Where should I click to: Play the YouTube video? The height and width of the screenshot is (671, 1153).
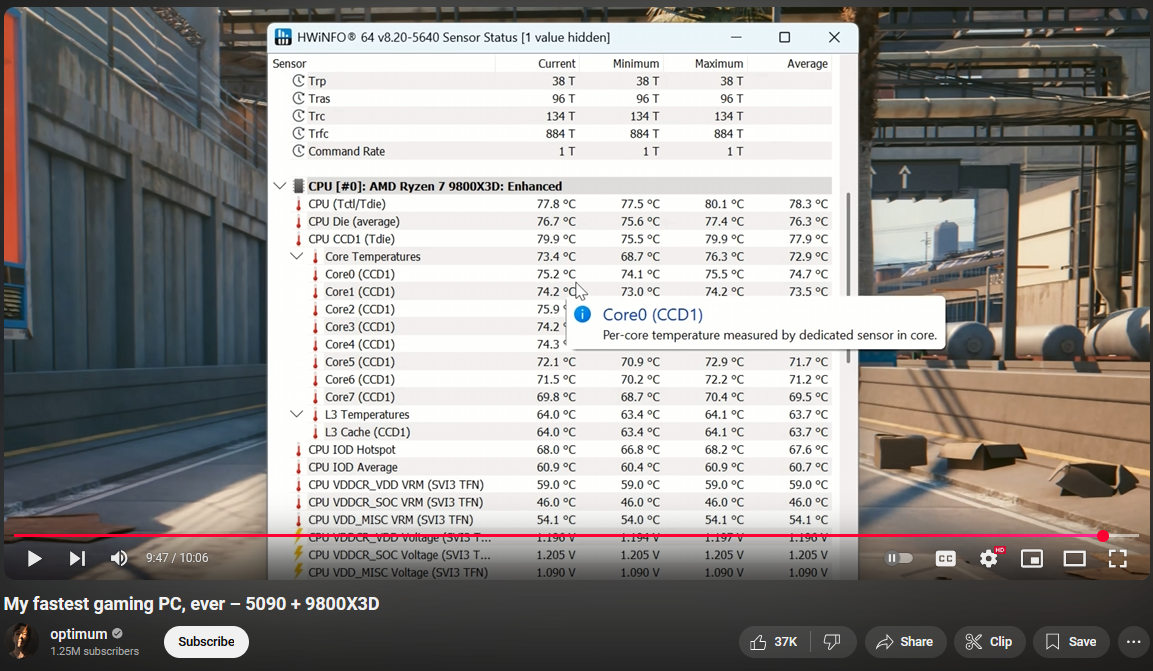click(34, 559)
